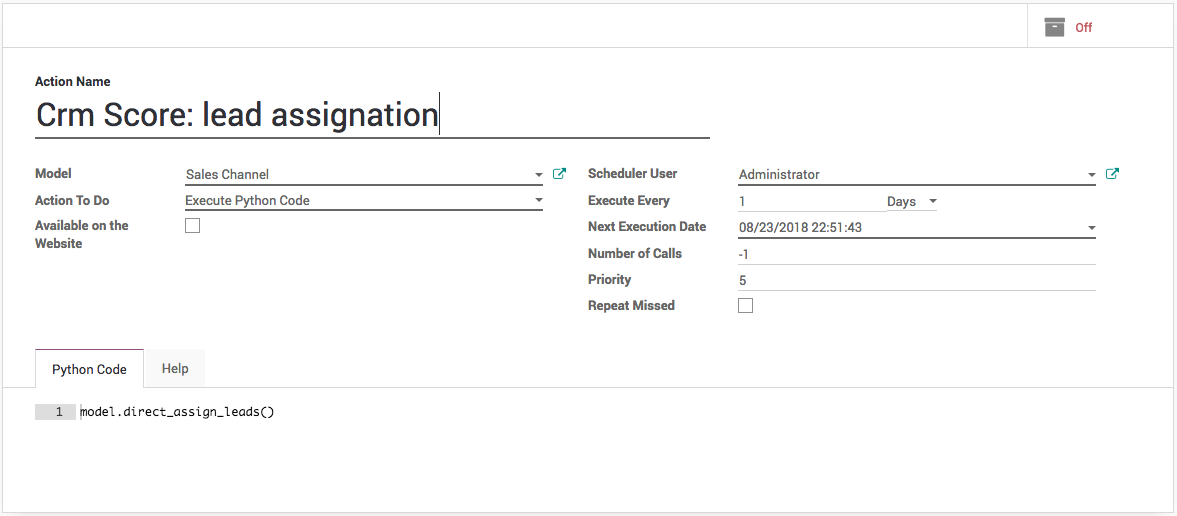The width and height of the screenshot is (1177, 516).
Task: Open the Action To Do dropdown
Action: (x=538, y=201)
